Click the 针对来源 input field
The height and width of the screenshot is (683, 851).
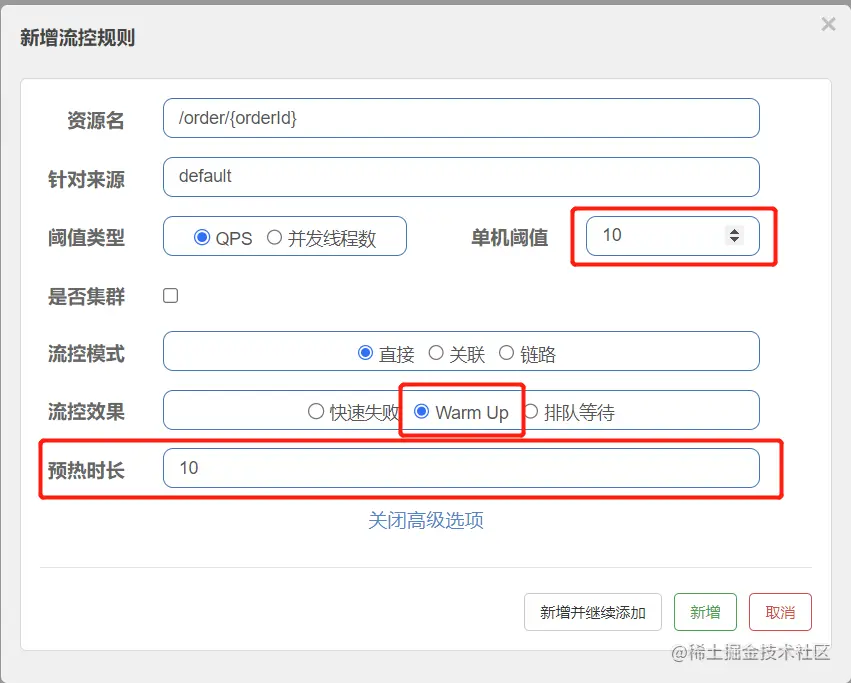(461, 177)
